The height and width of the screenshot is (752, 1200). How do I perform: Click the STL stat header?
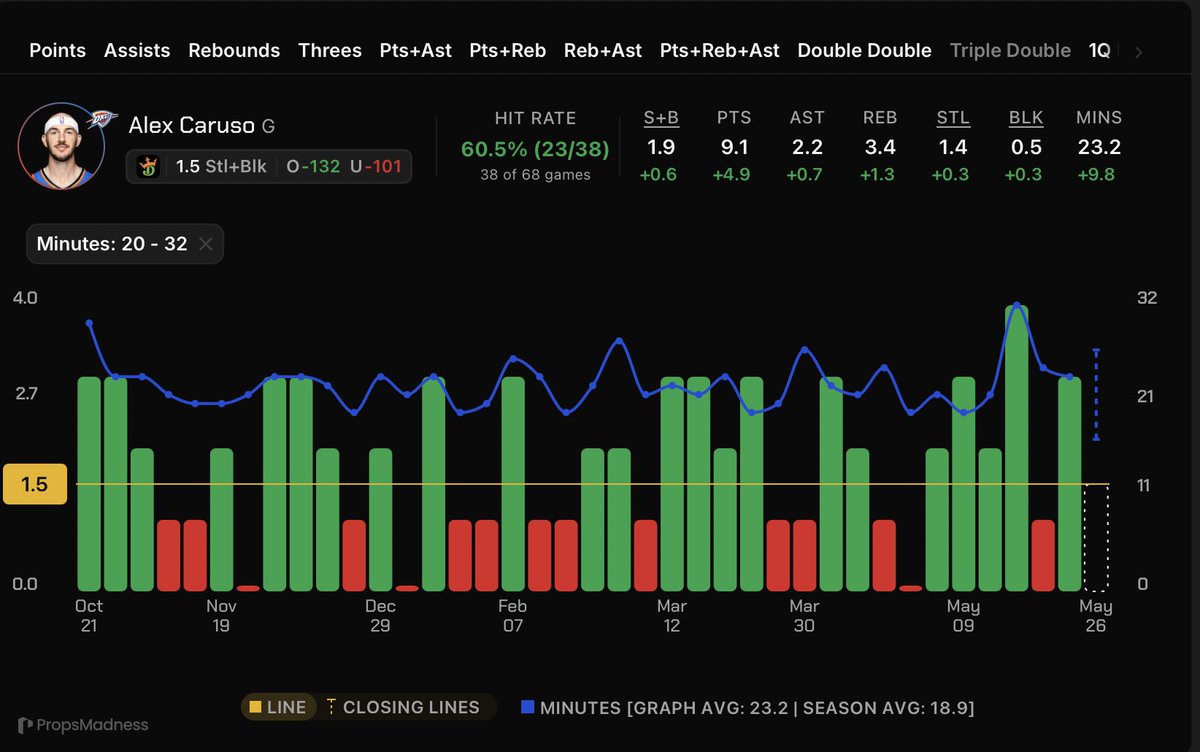point(953,118)
